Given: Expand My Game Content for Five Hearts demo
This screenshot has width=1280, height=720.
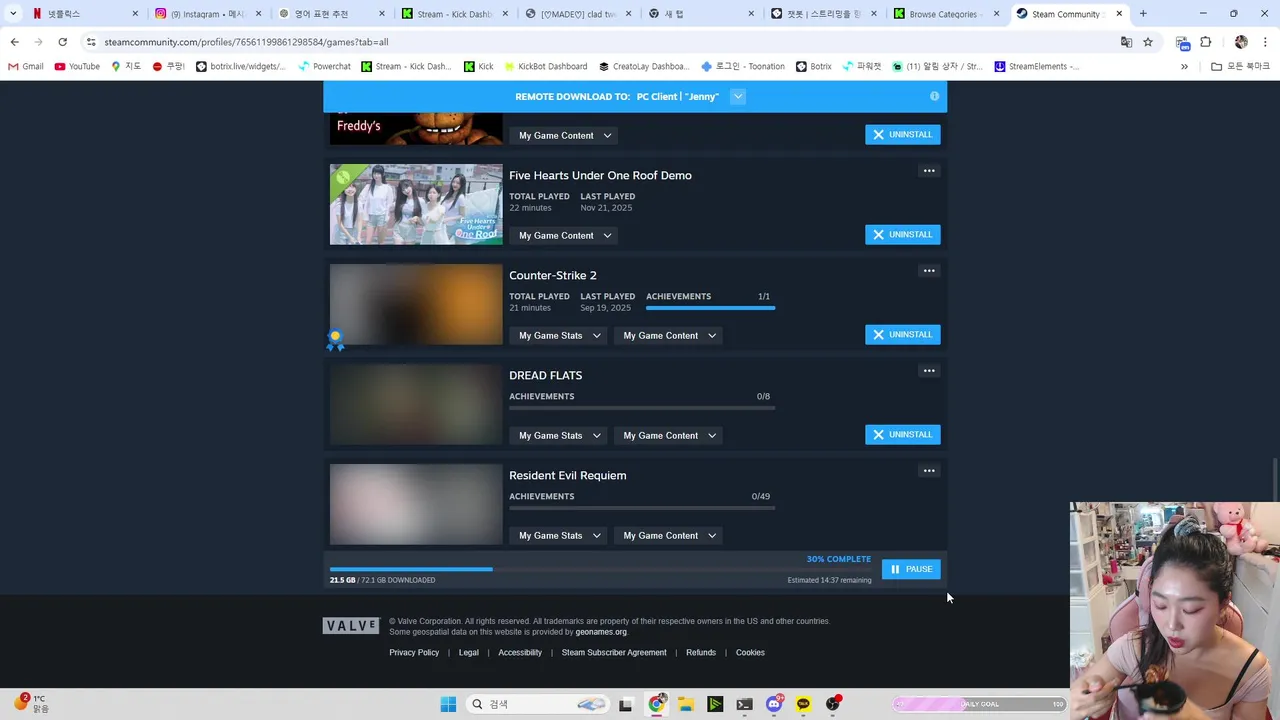Looking at the screenshot, I should point(565,235).
